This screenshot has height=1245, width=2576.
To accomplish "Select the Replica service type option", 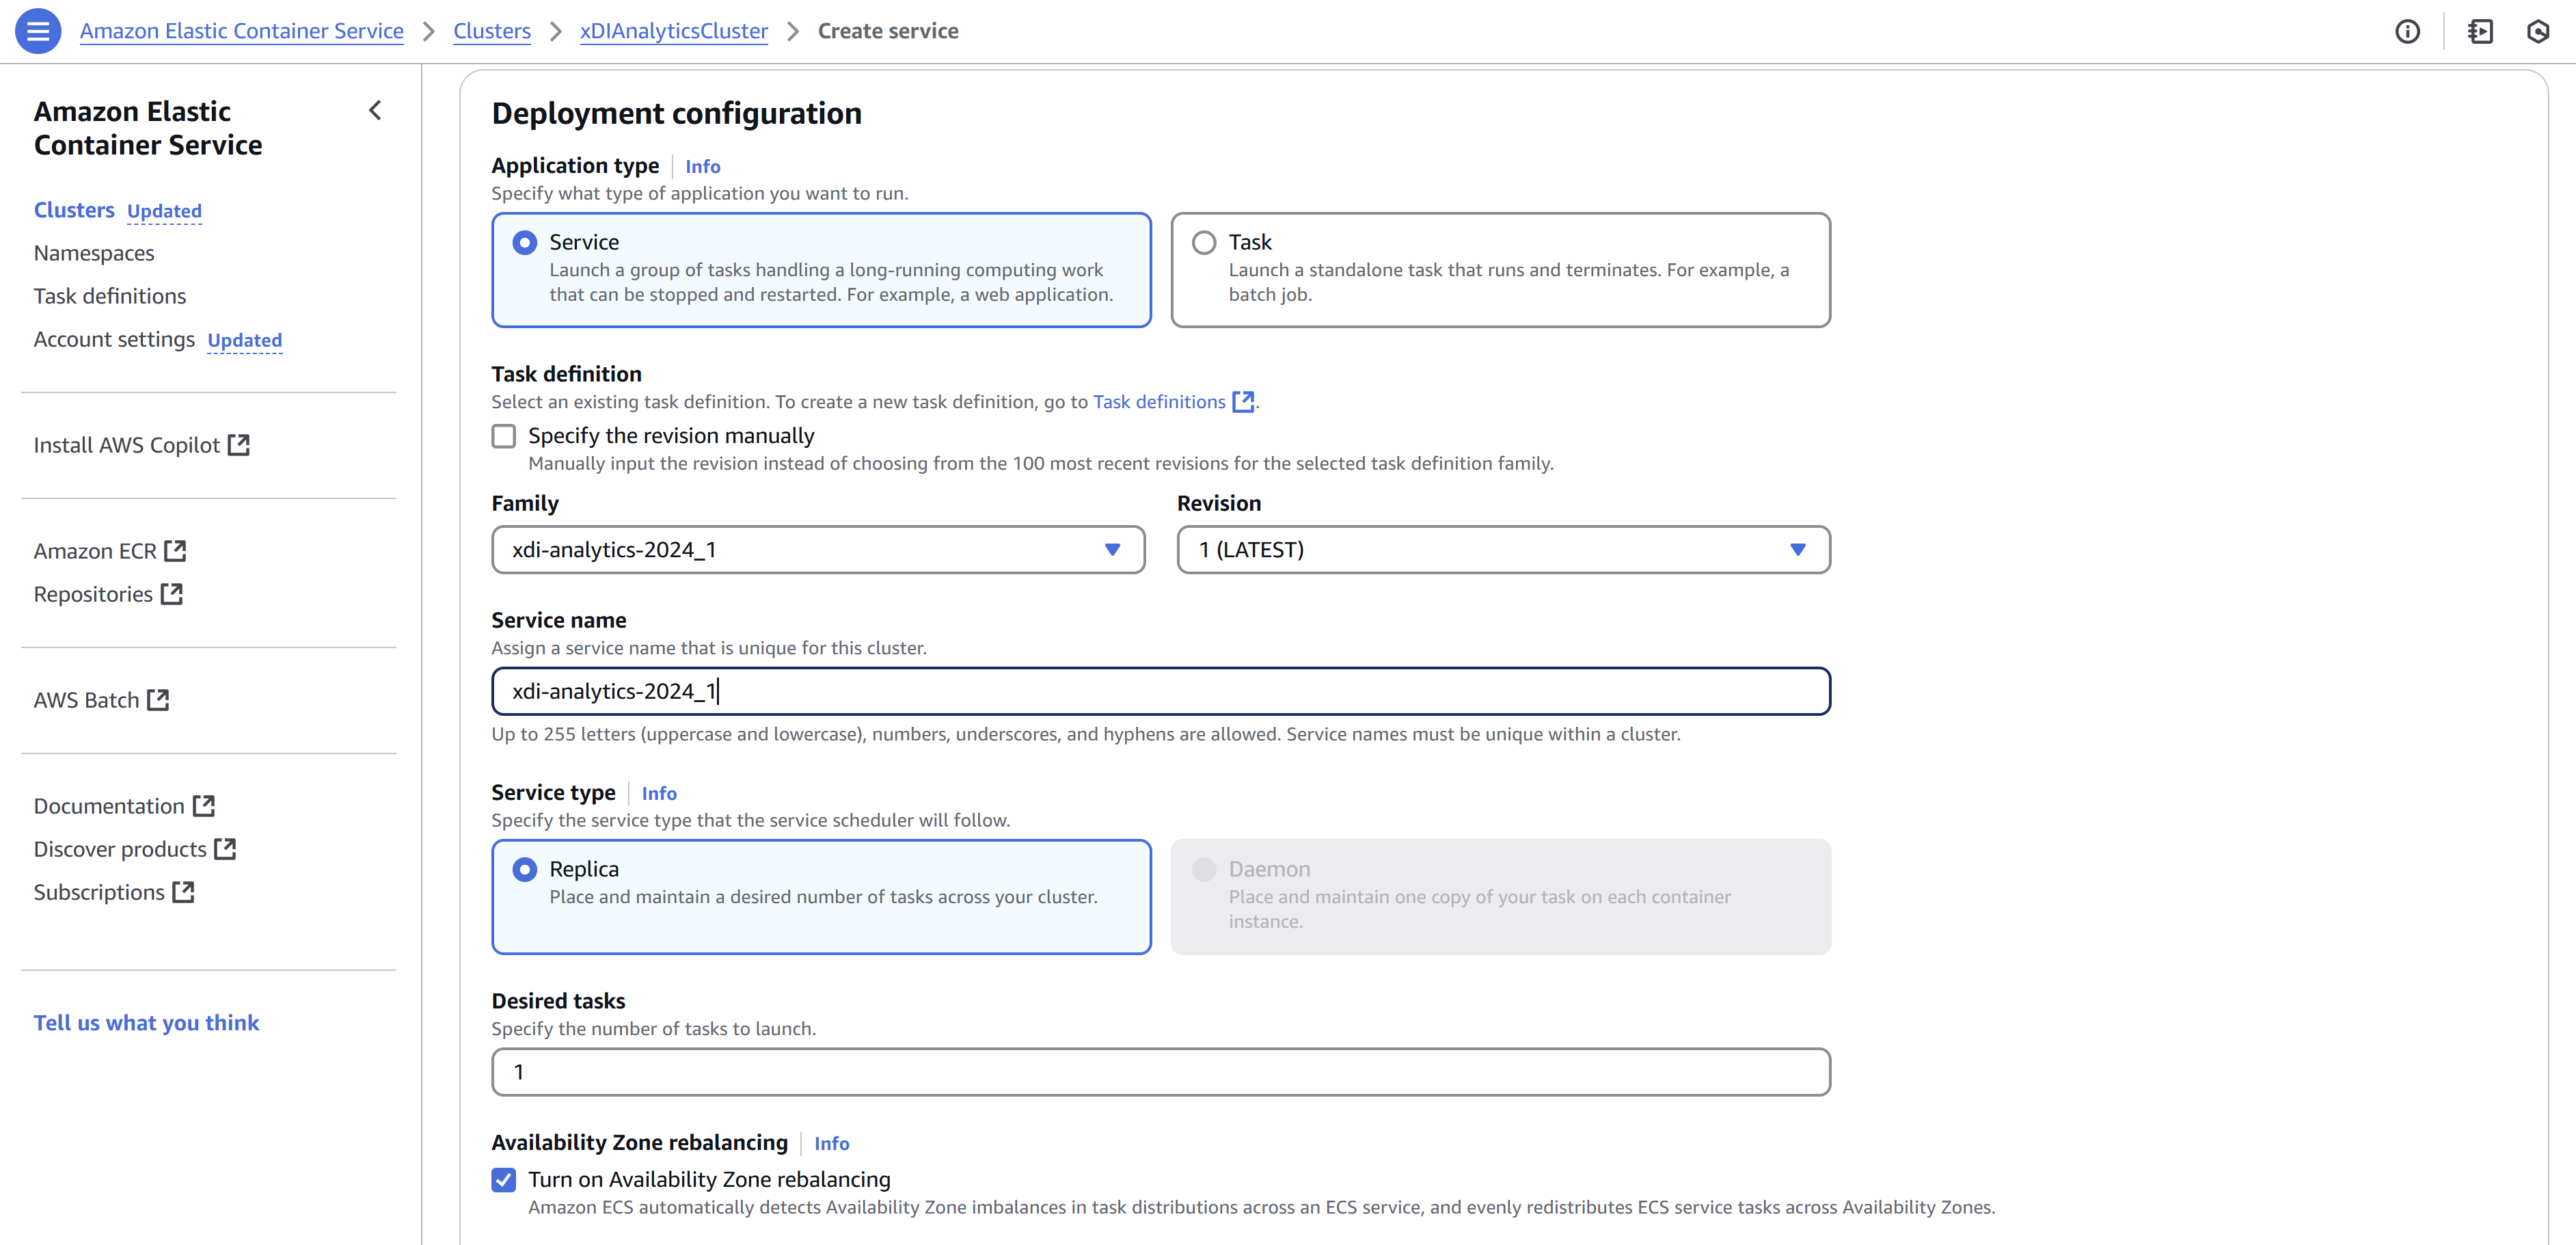I will [x=525, y=869].
